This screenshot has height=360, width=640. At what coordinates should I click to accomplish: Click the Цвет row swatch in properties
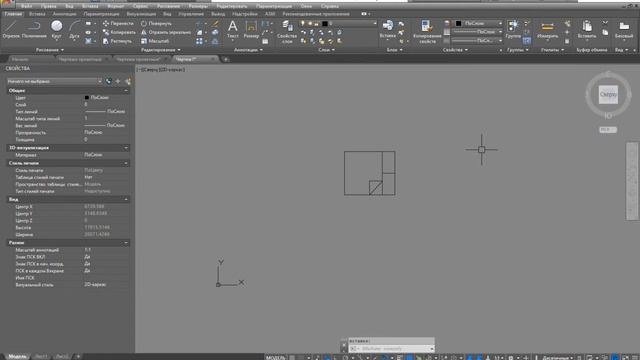pyautogui.click(x=87, y=98)
